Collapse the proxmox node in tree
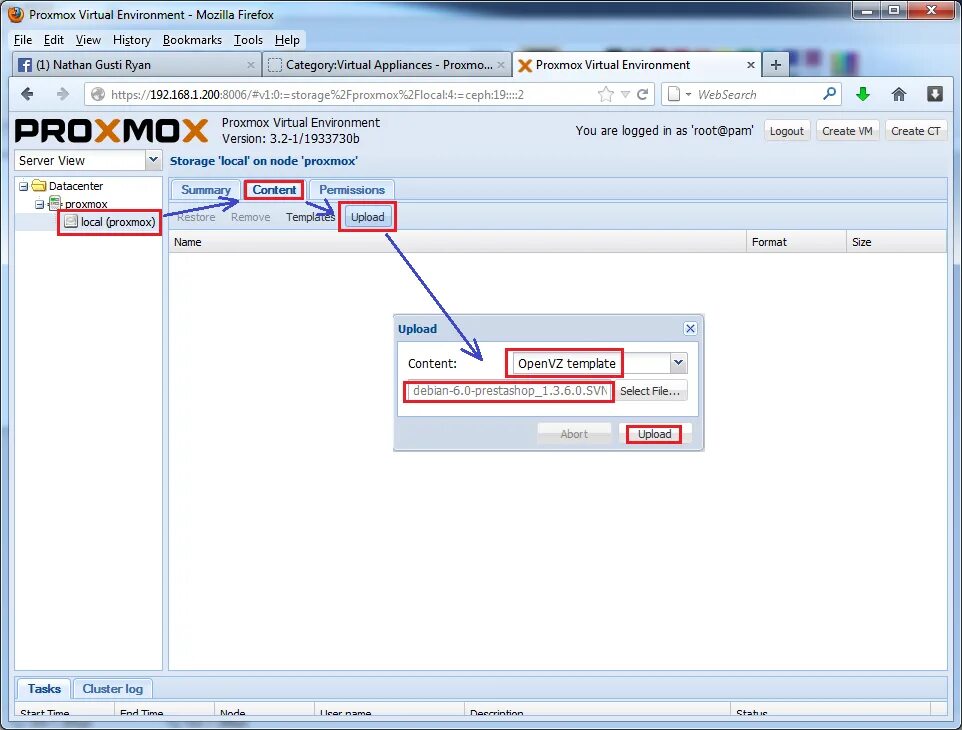Image resolution: width=962 pixels, height=730 pixels. (x=39, y=204)
